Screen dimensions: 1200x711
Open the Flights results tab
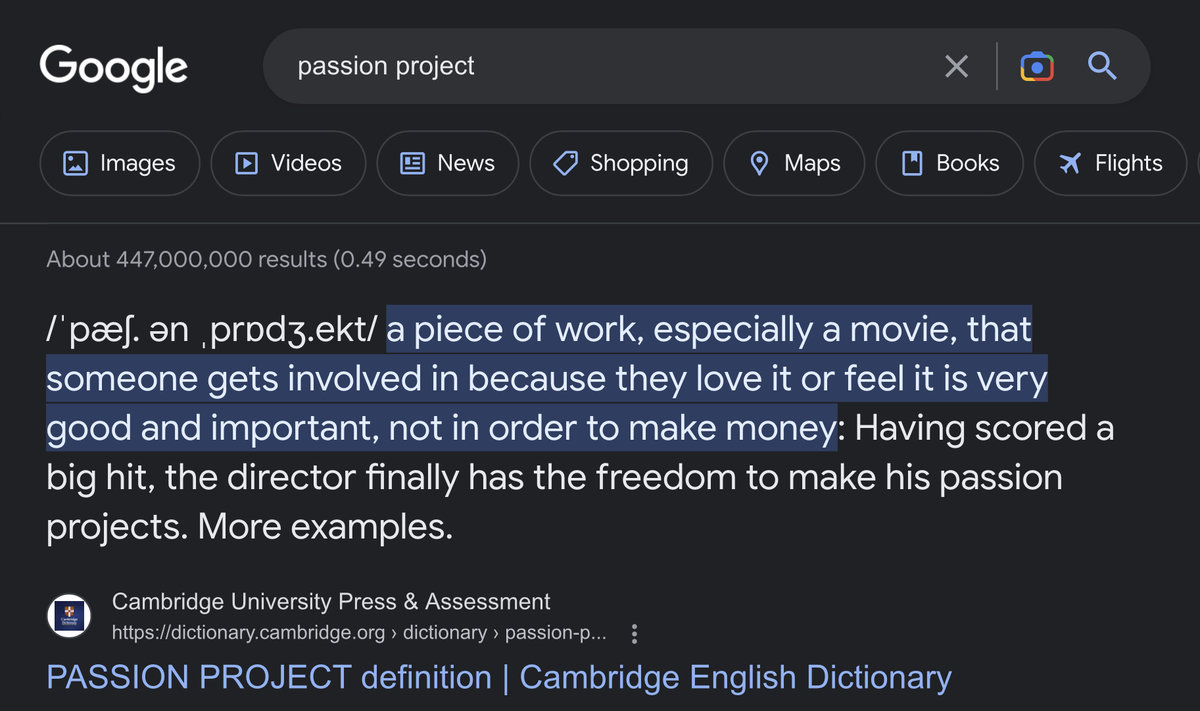(1111, 163)
